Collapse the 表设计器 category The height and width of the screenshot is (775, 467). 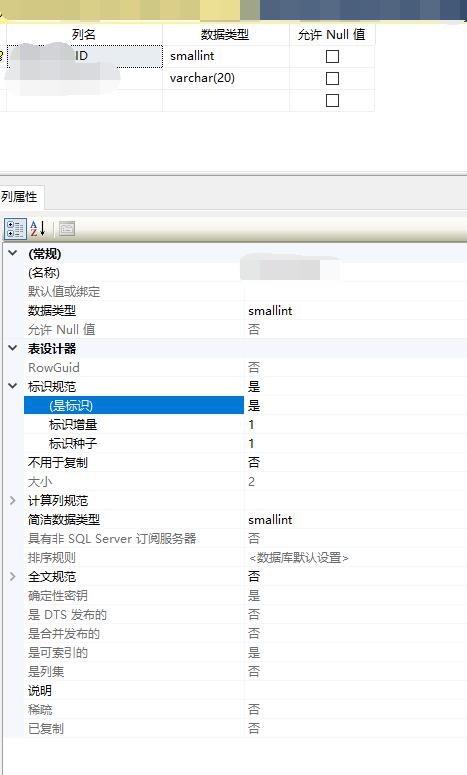[13, 348]
